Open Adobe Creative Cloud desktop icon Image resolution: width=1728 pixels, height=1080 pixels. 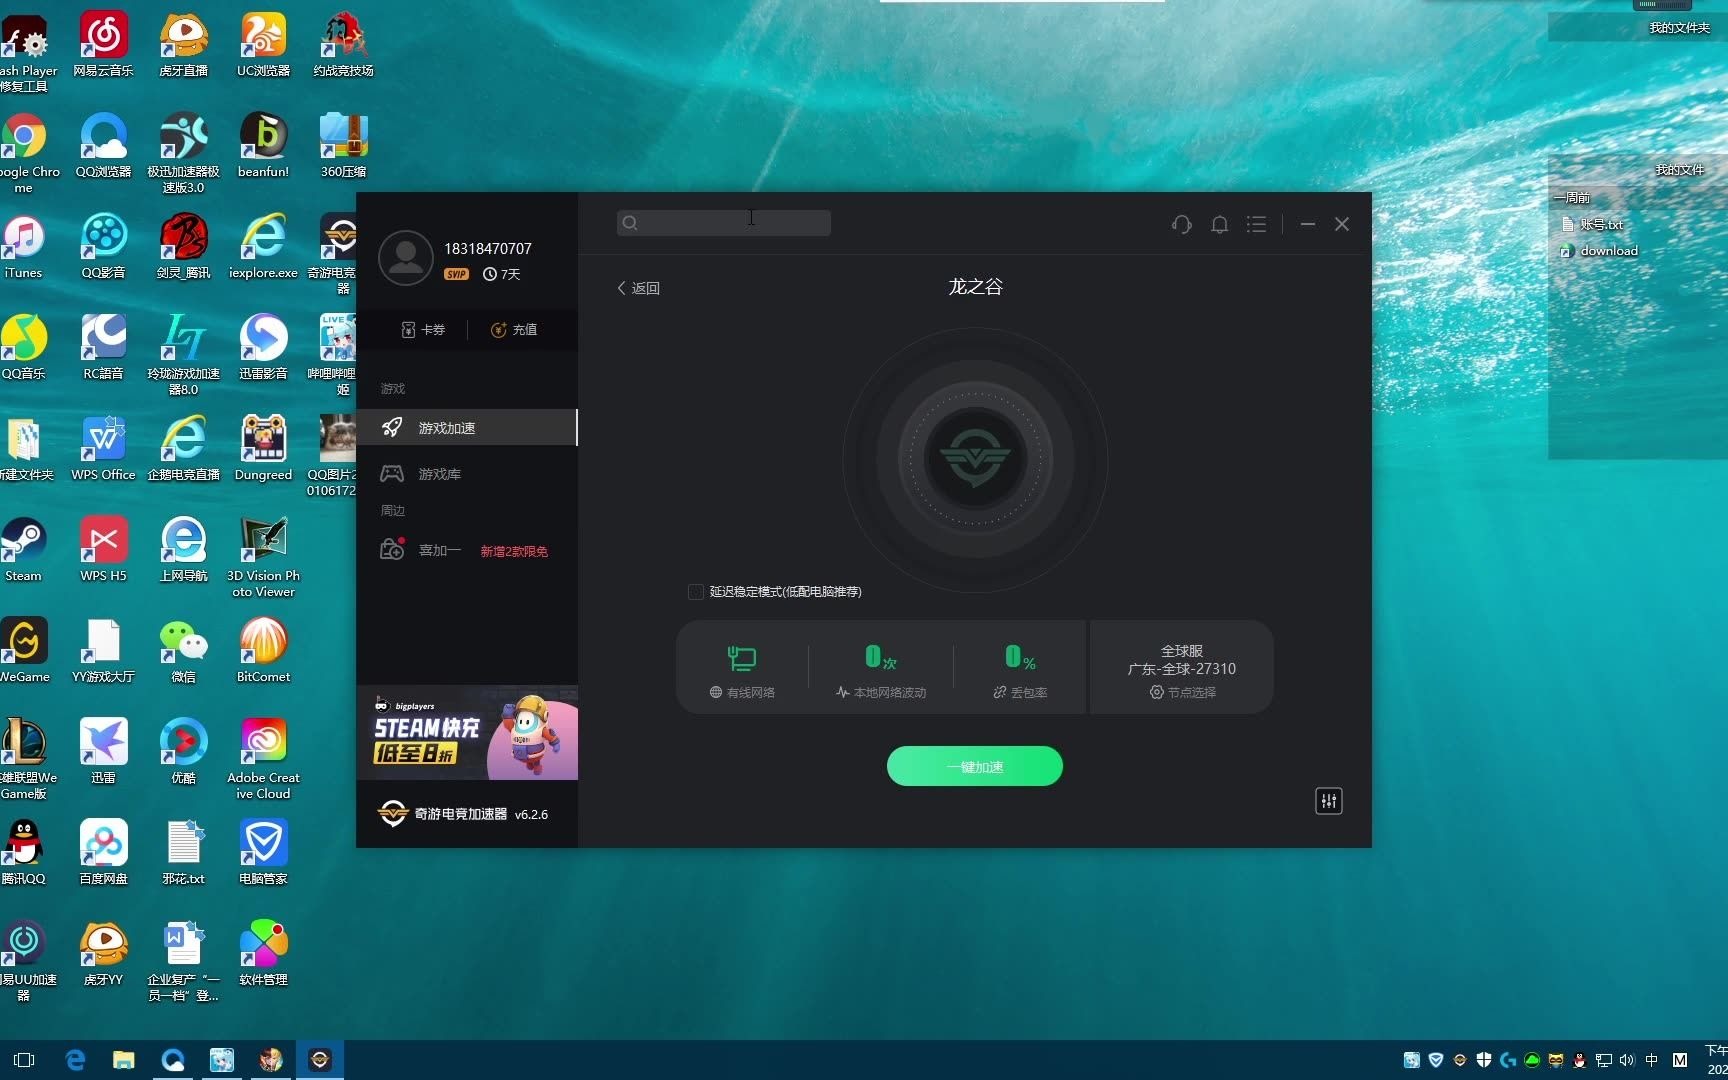(x=263, y=759)
